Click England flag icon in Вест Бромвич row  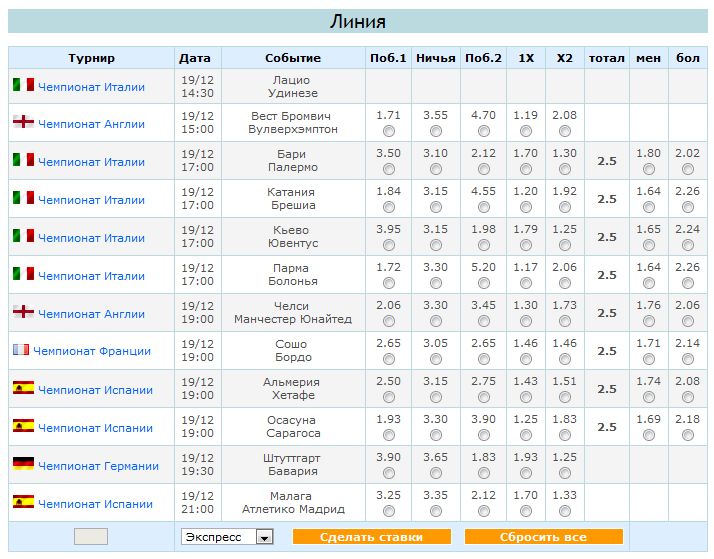pyautogui.click(x=23, y=122)
